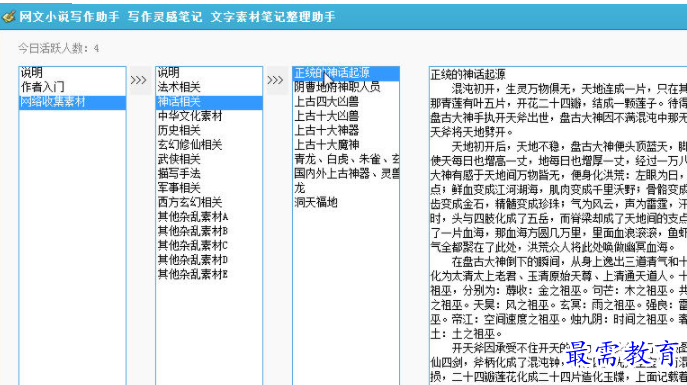
Task: Open 军事相关 category
Action: click(x=209, y=188)
